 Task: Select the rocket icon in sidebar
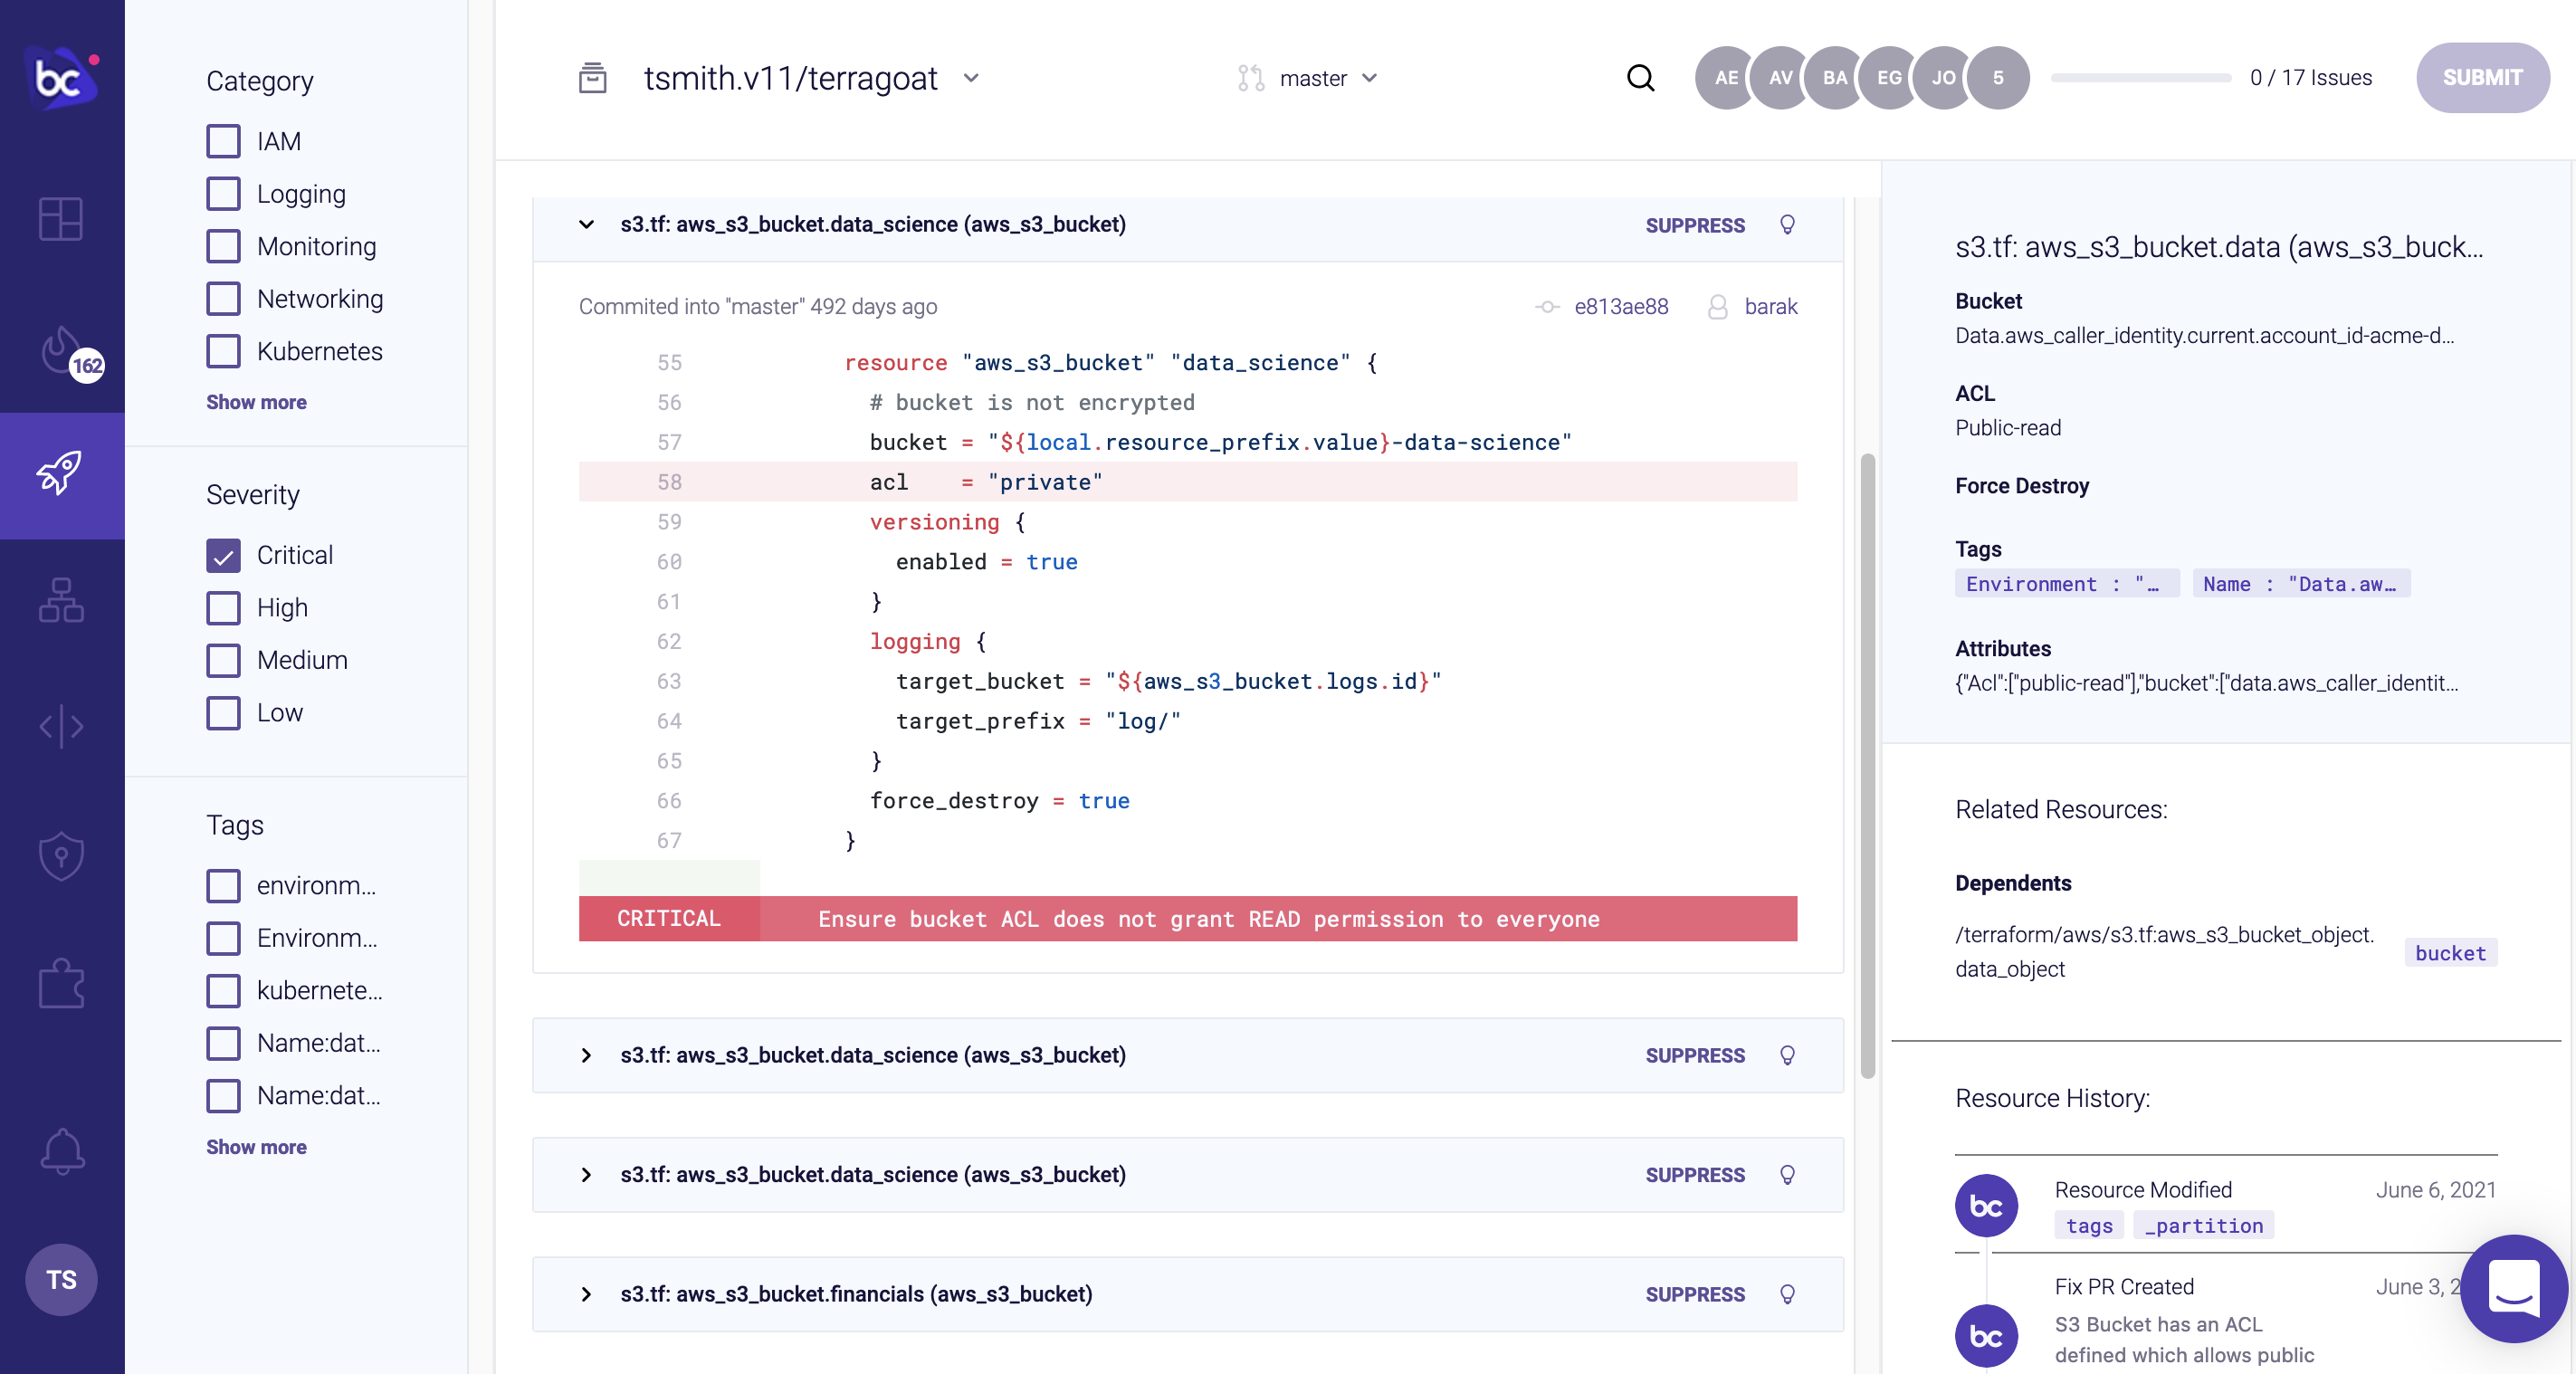(x=61, y=474)
